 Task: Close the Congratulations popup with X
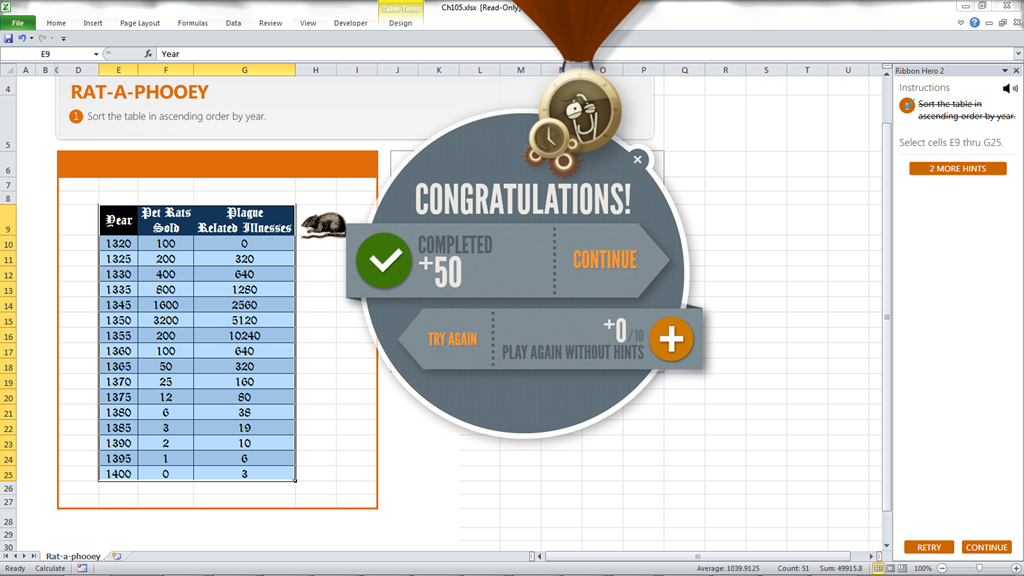[x=638, y=159]
